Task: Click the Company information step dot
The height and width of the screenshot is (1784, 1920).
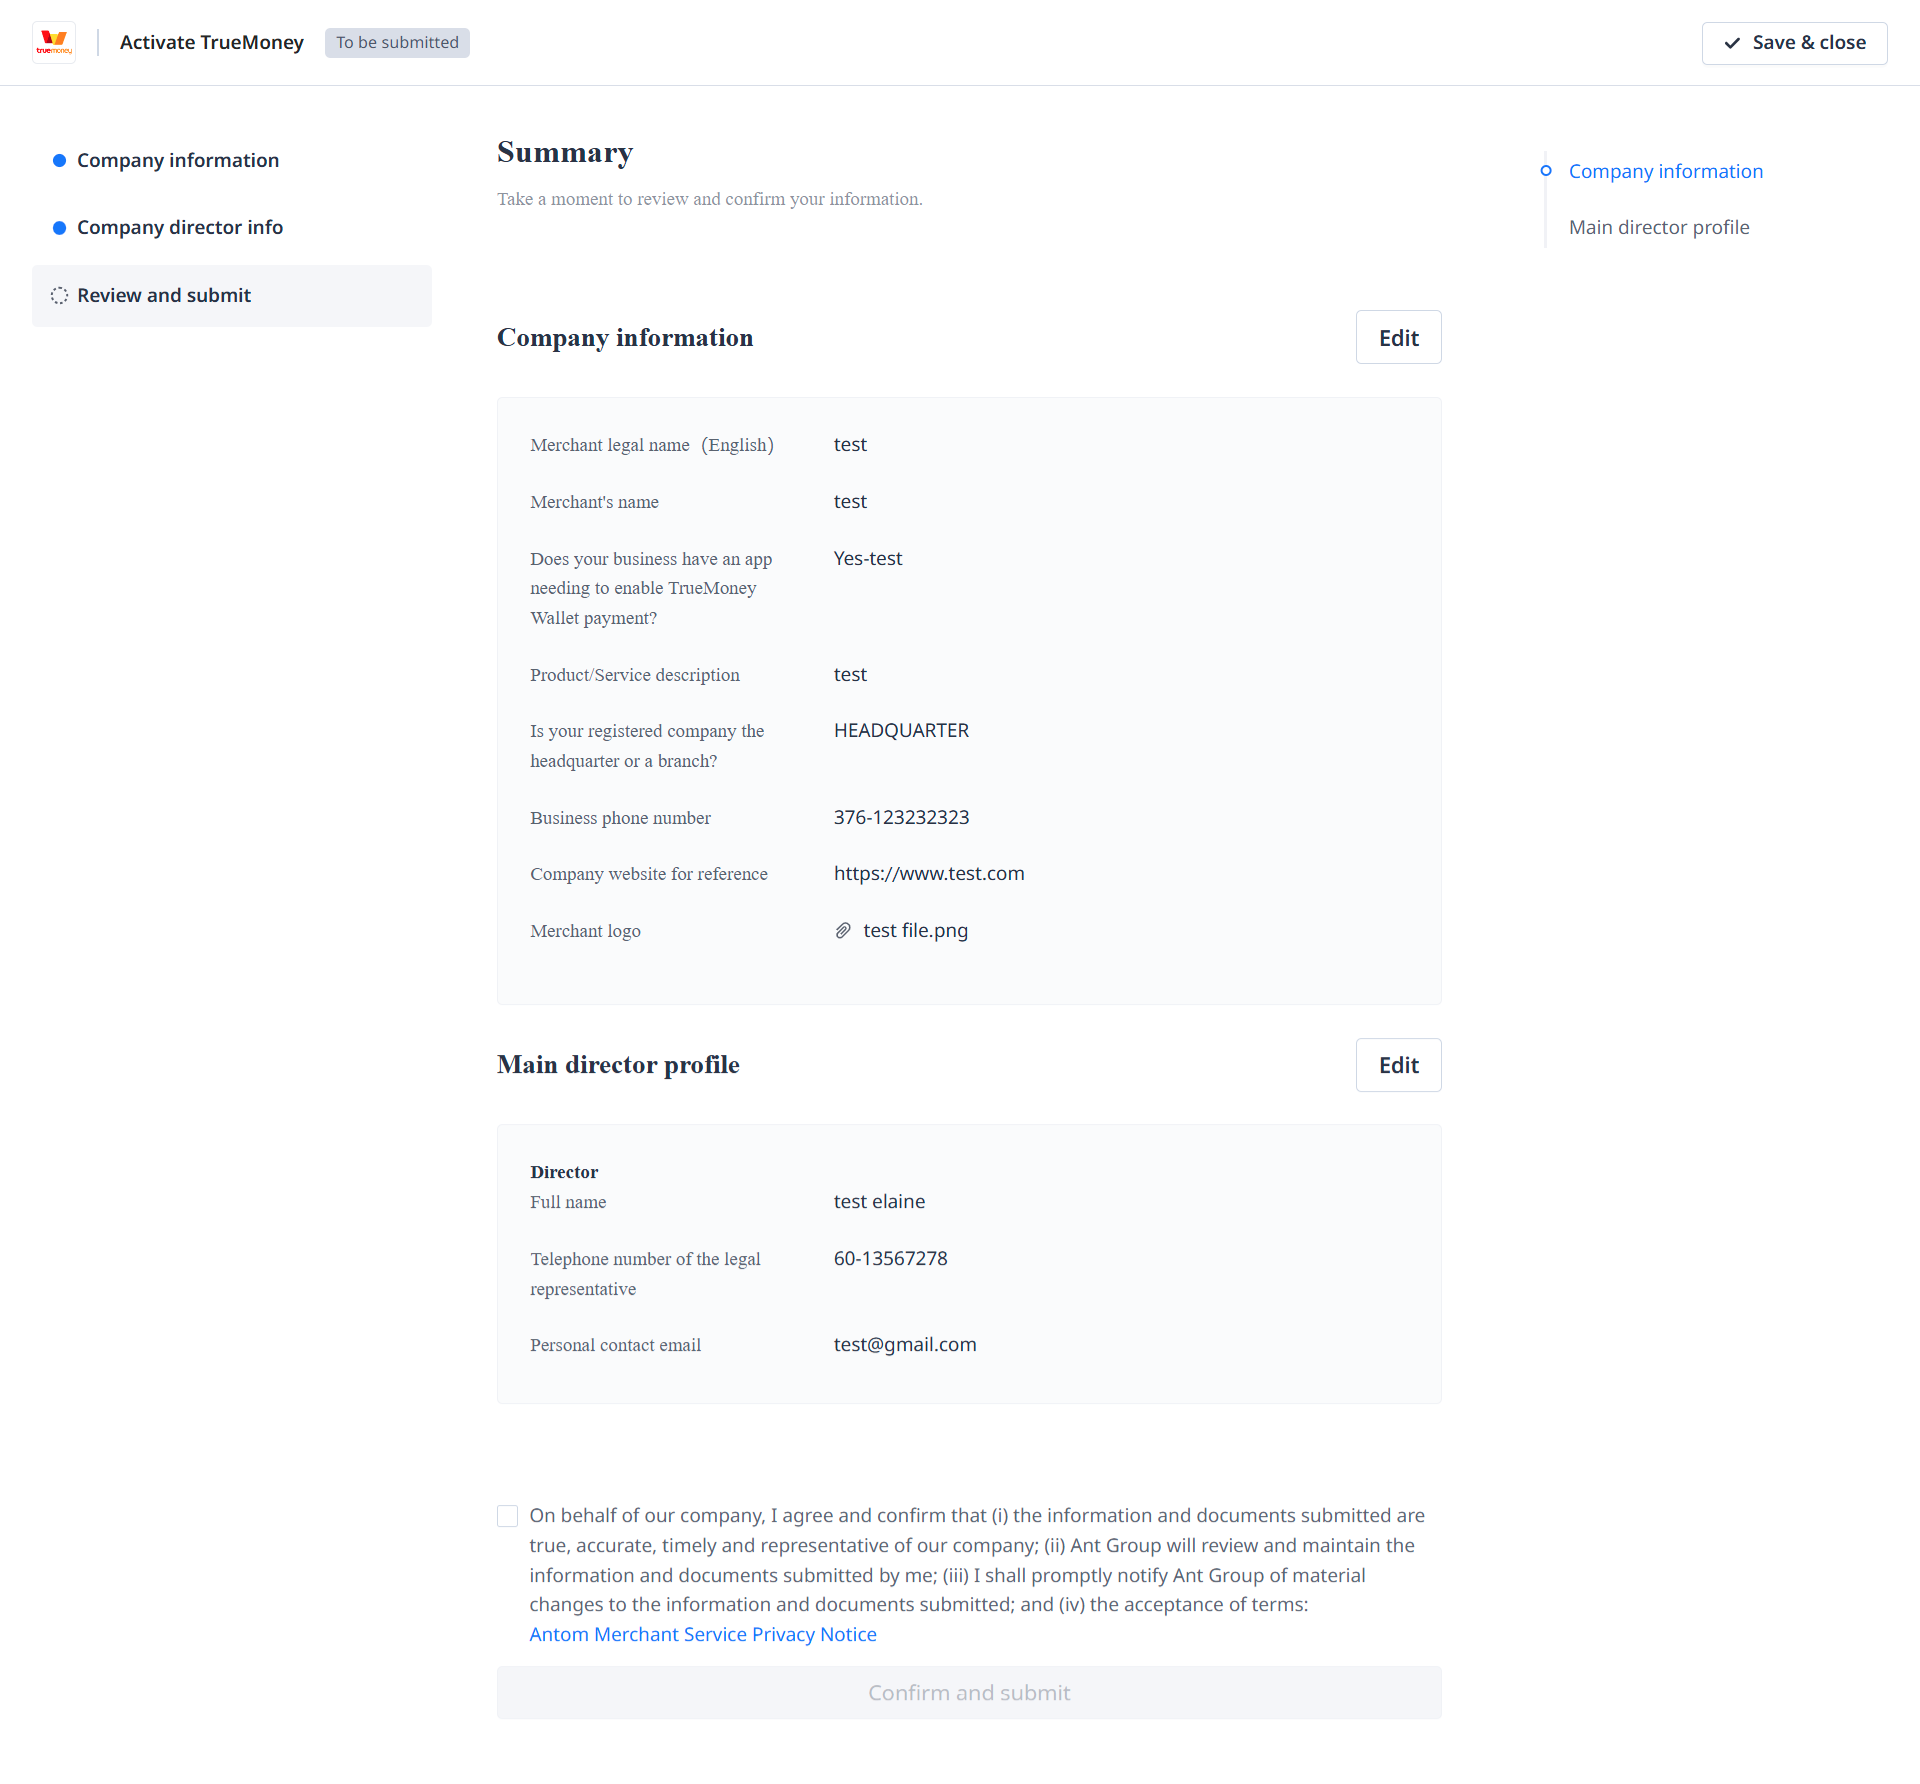Action: 60,161
